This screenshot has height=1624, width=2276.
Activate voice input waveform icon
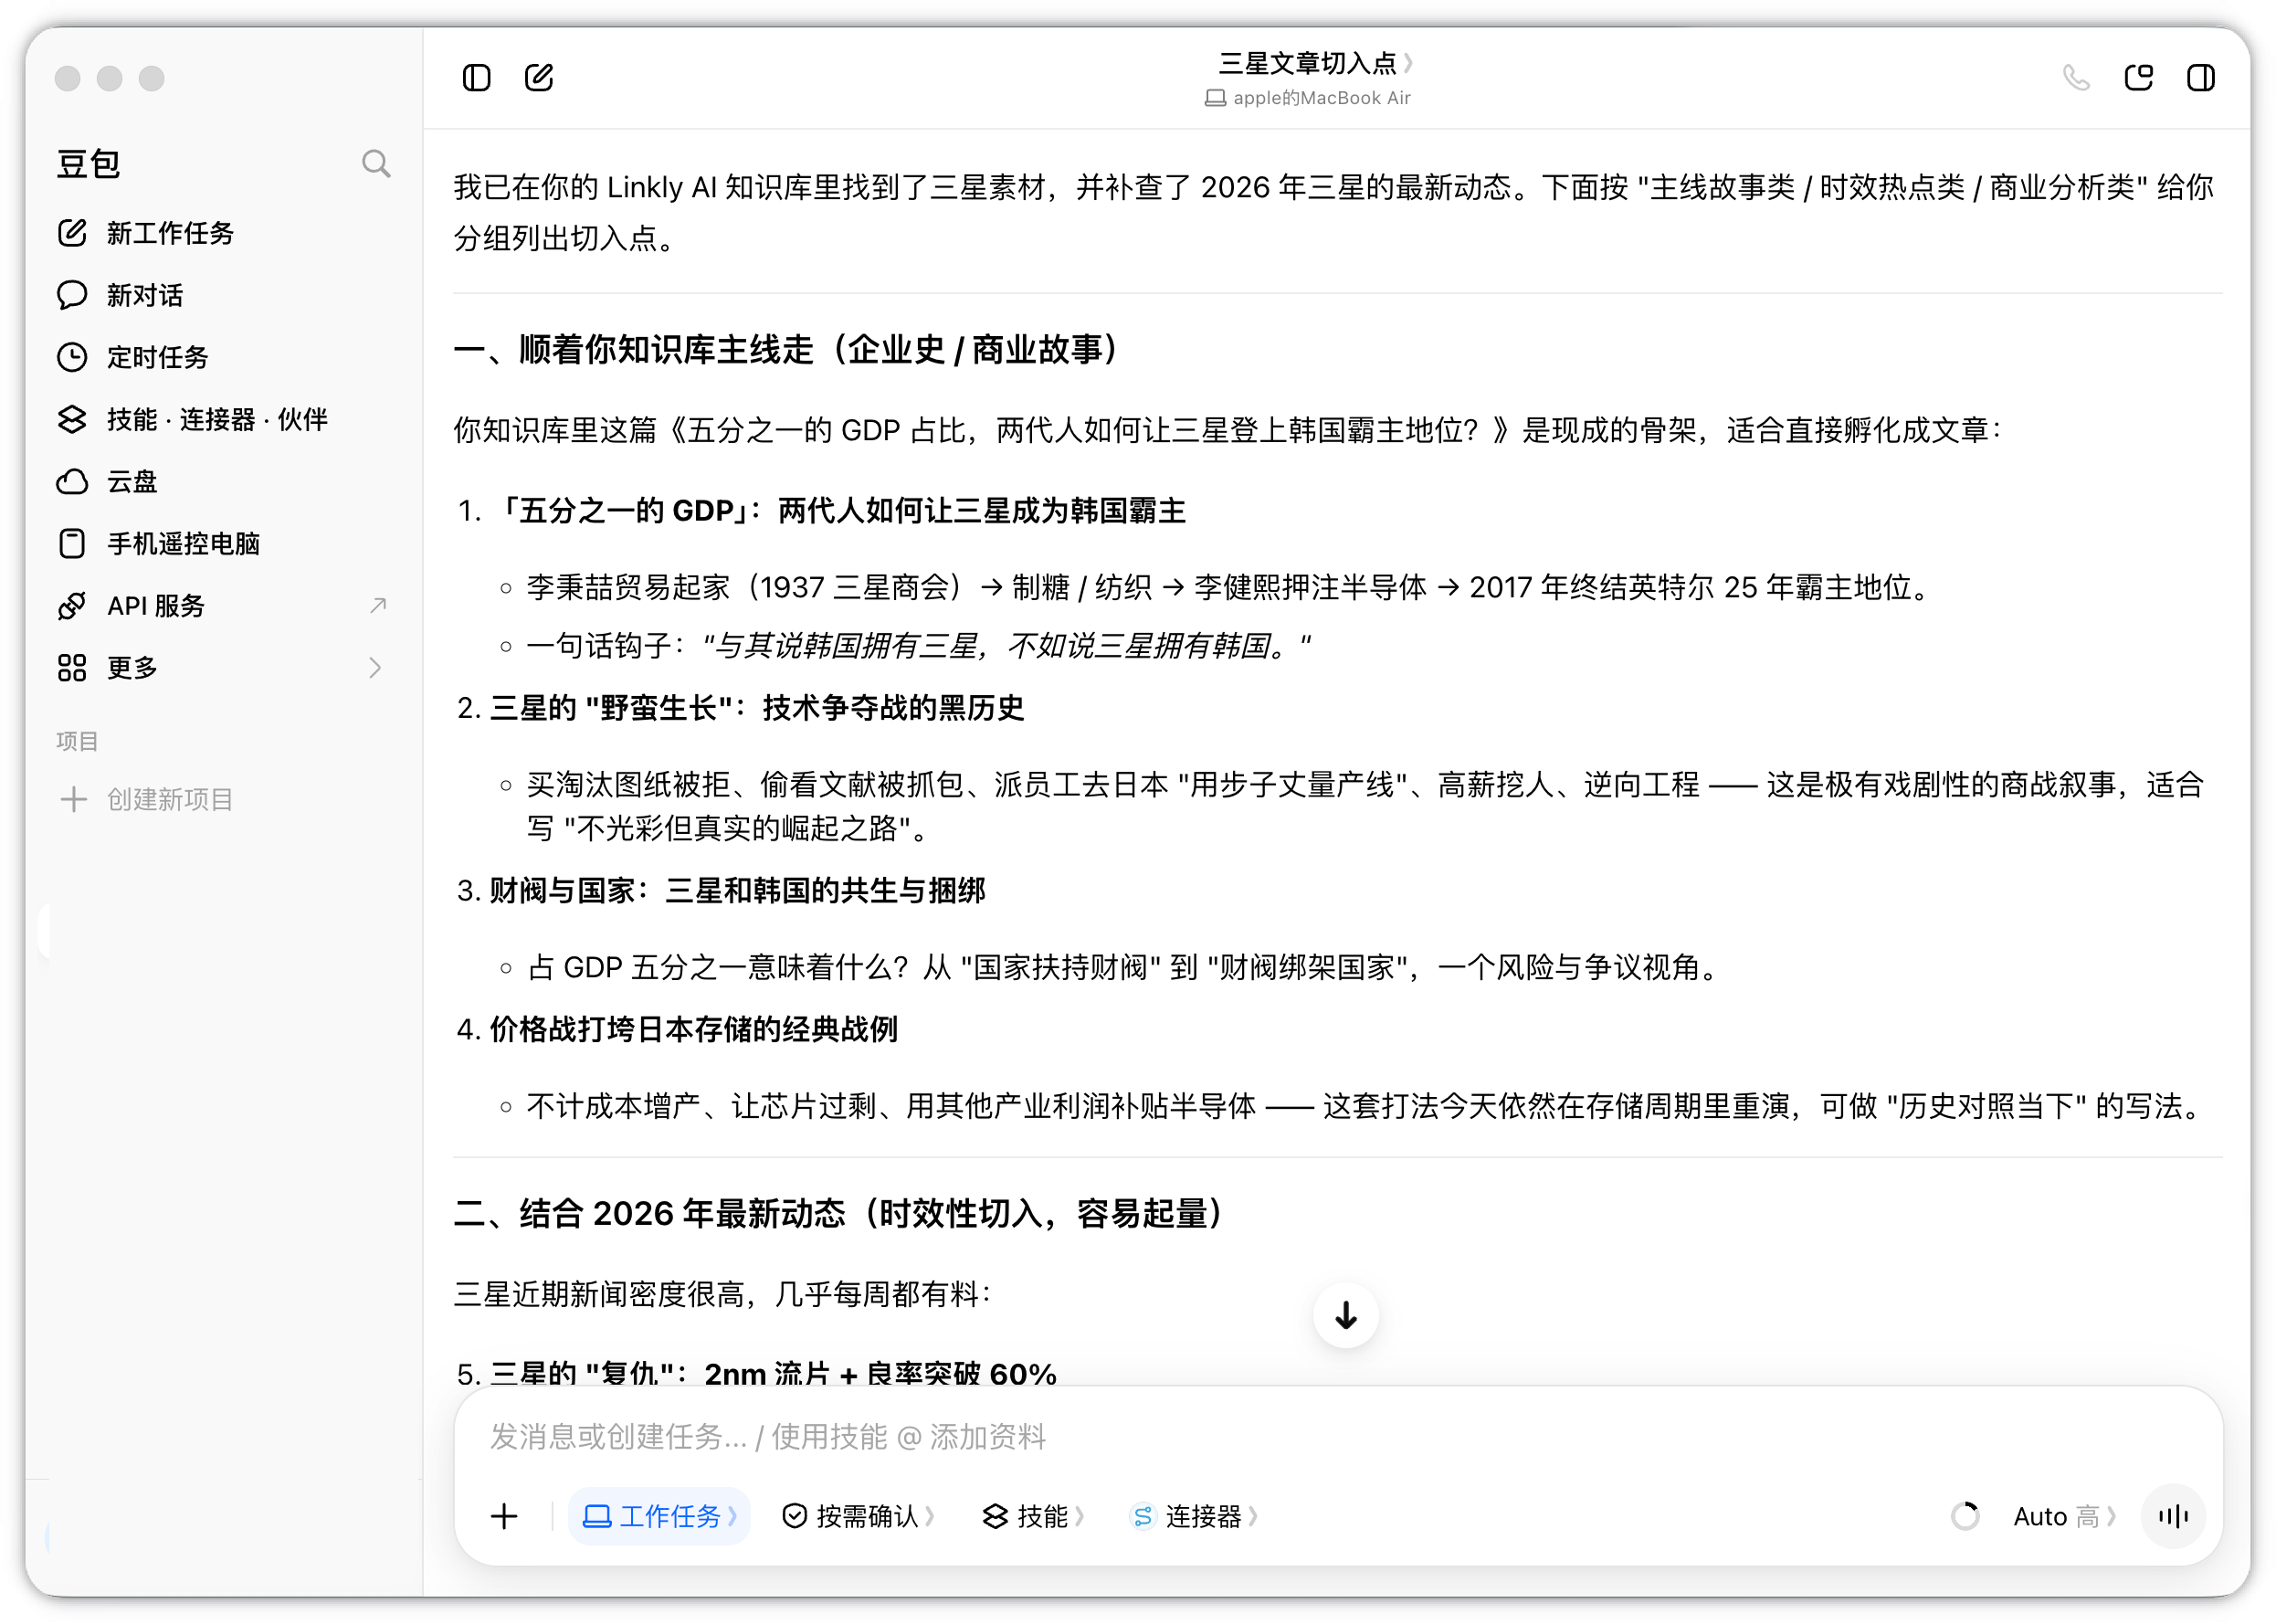point(2173,1517)
